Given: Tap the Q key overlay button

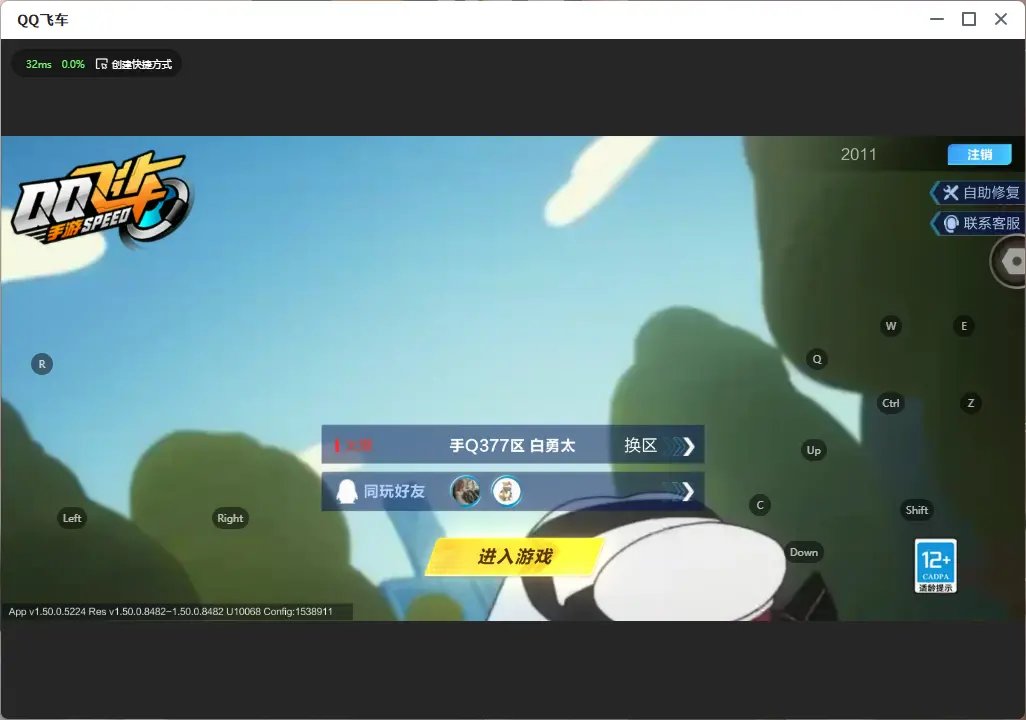Looking at the screenshot, I should tap(817, 359).
